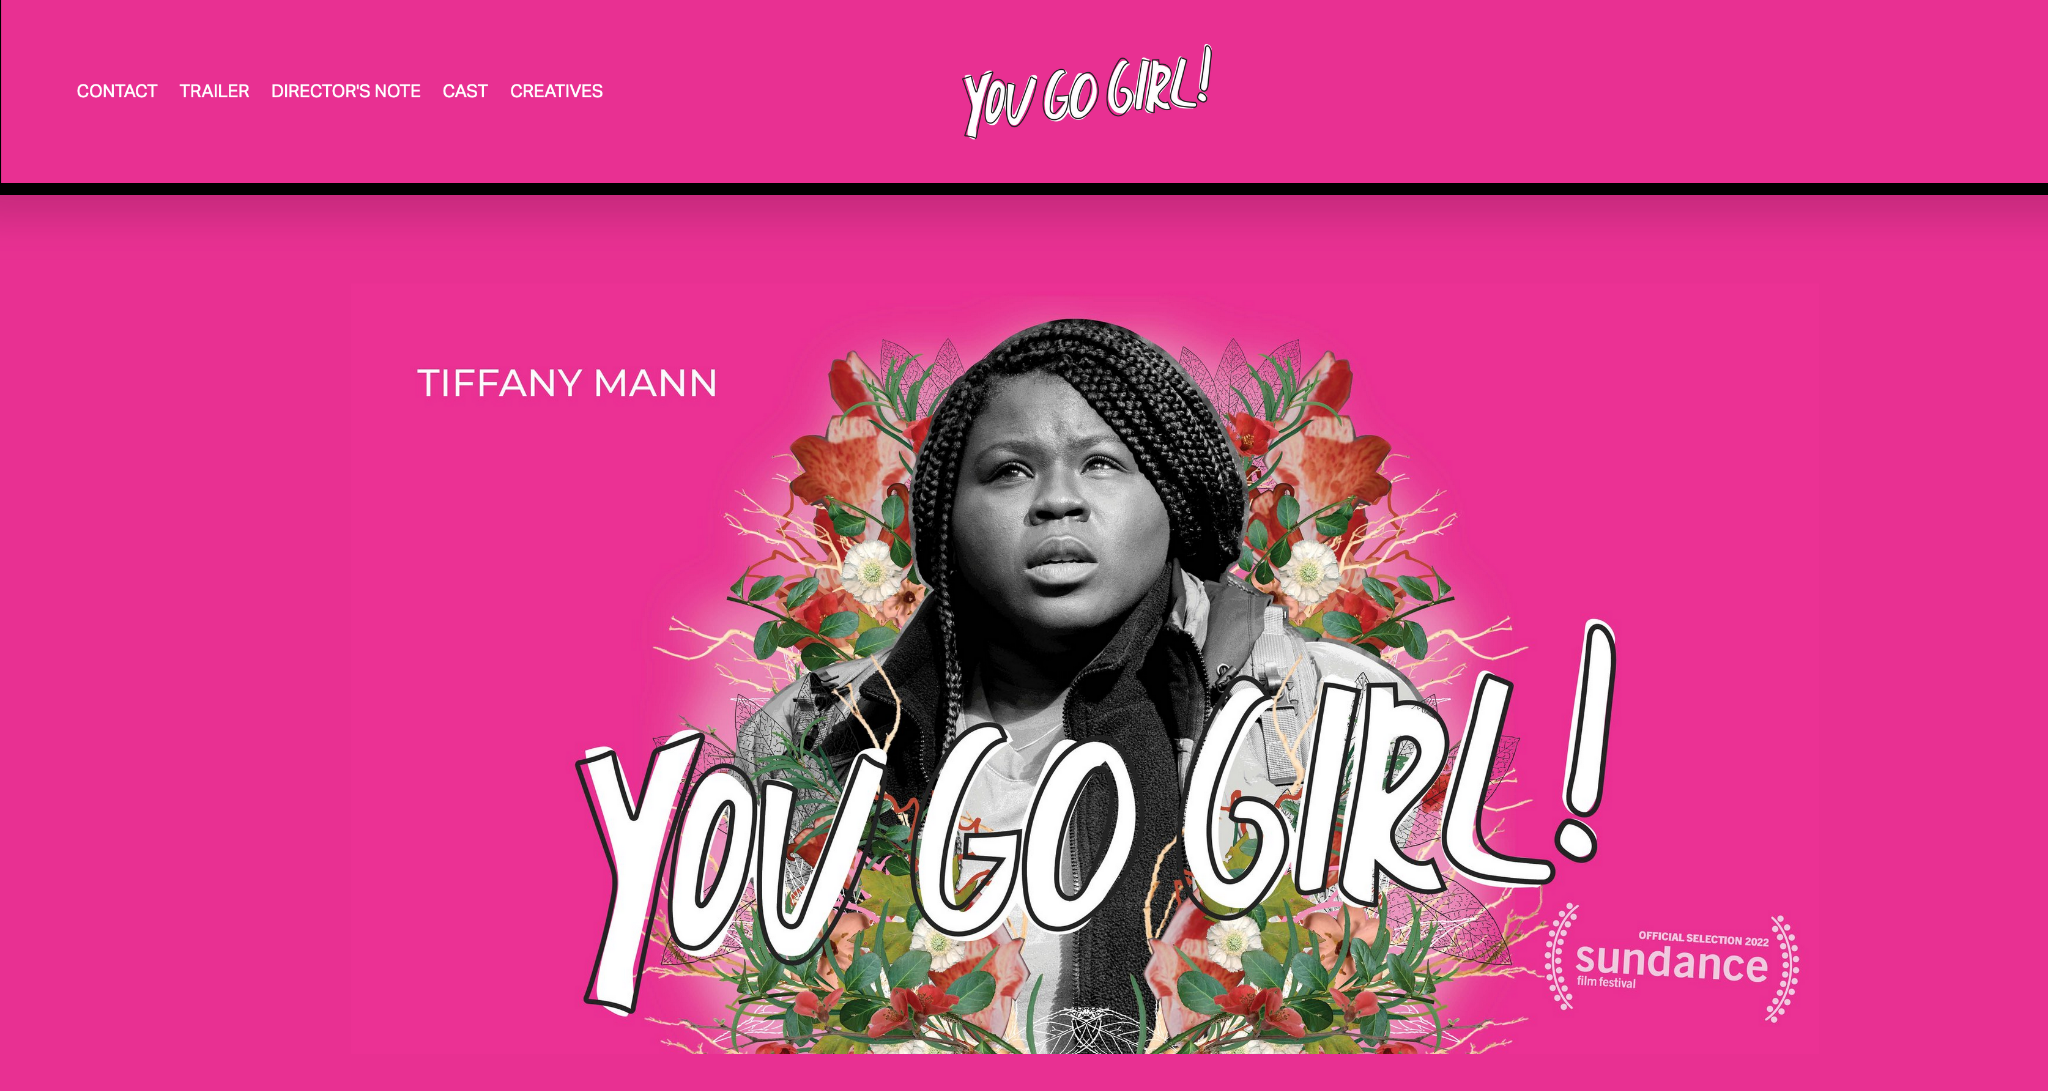
Task: Click the black divider bar below the header
Action: tap(1024, 189)
